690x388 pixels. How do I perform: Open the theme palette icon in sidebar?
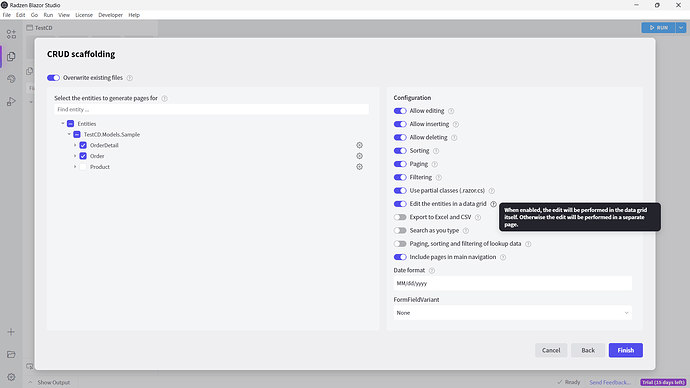point(11,79)
